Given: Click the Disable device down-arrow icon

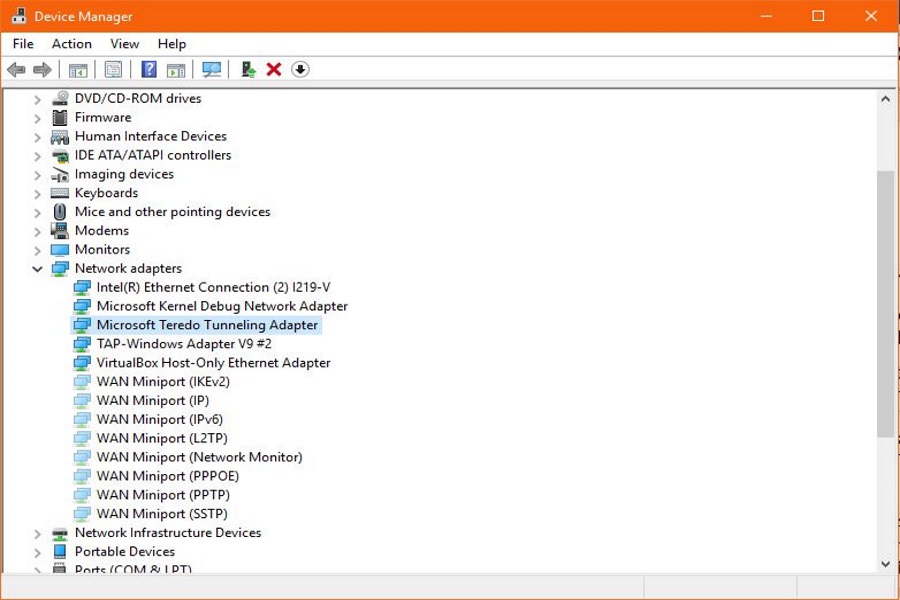Looking at the screenshot, I should click(300, 69).
